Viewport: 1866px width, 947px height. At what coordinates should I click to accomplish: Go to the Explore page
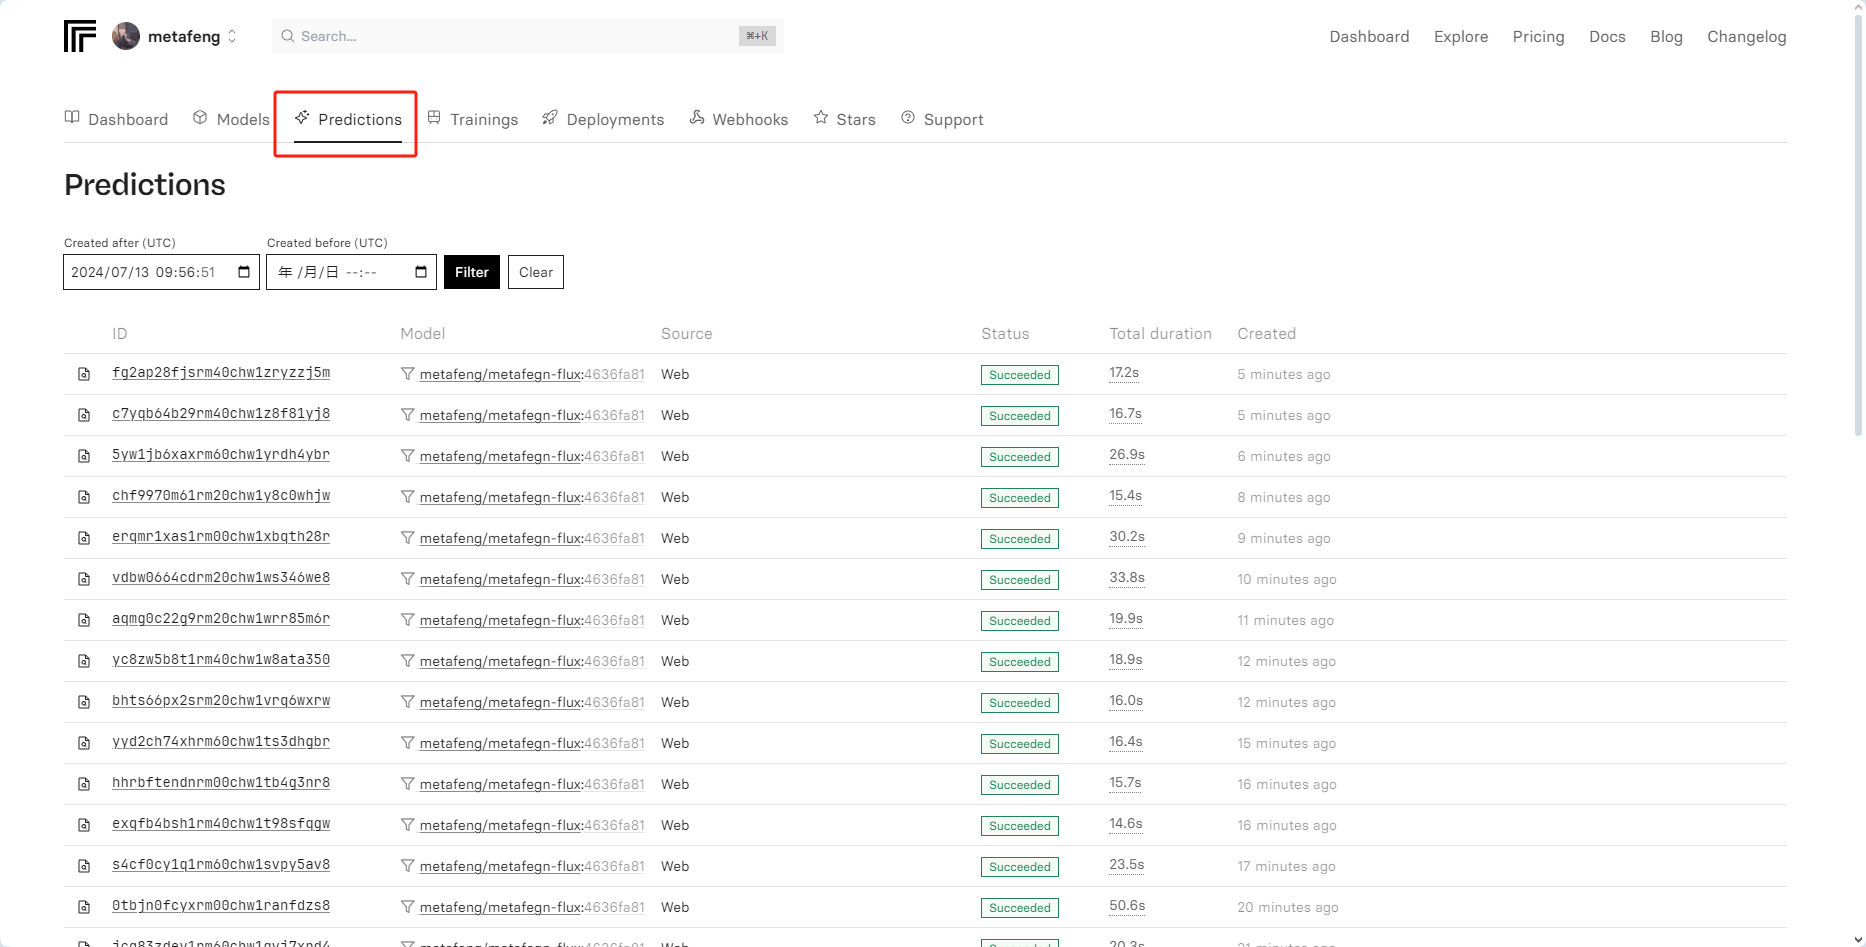[x=1461, y=36]
